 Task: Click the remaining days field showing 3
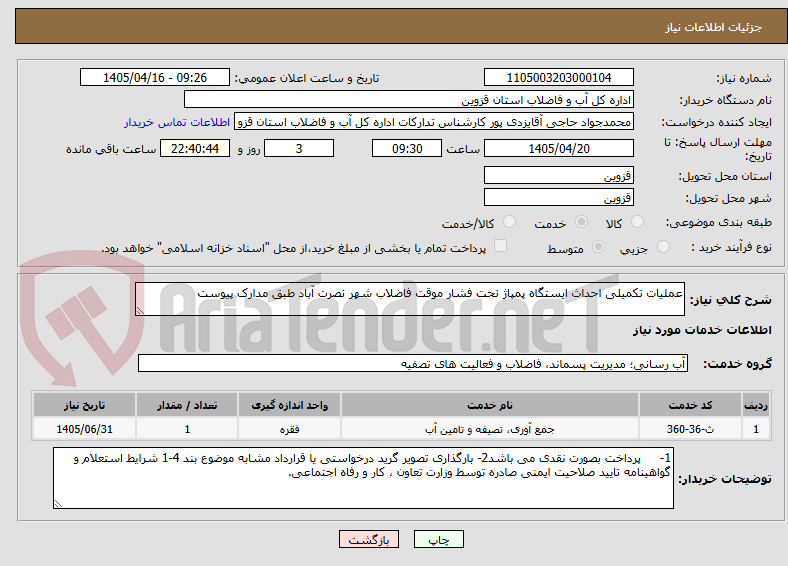pyautogui.click(x=299, y=149)
